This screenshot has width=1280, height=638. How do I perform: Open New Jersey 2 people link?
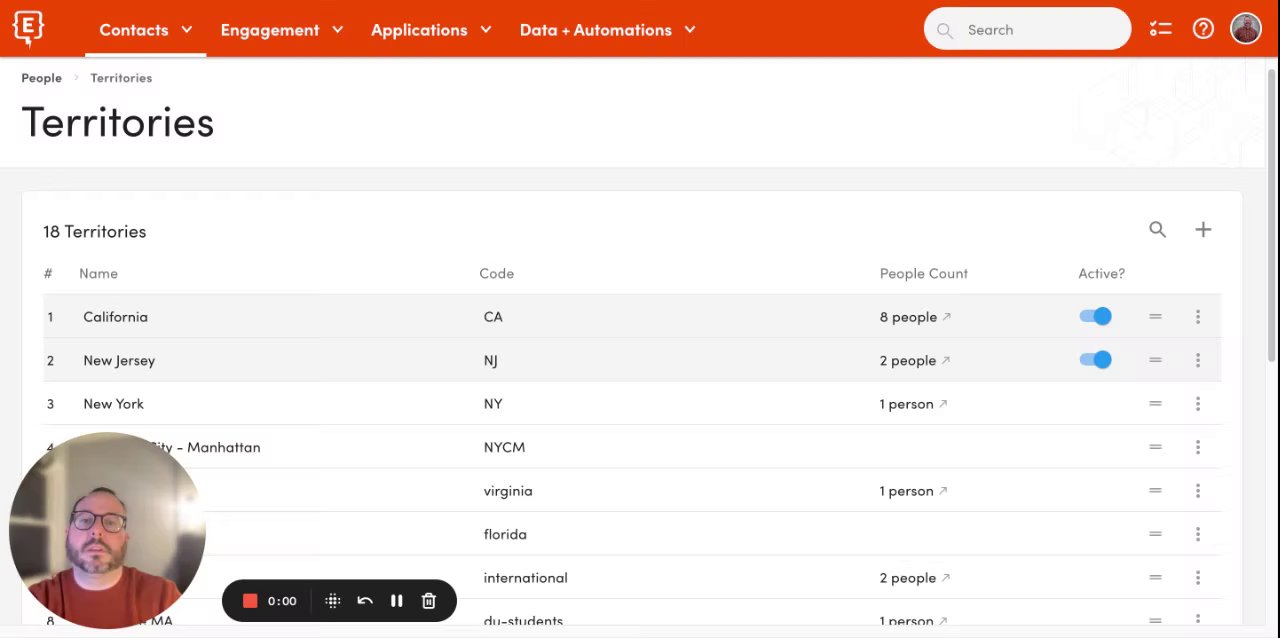pyautogui.click(x=915, y=361)
